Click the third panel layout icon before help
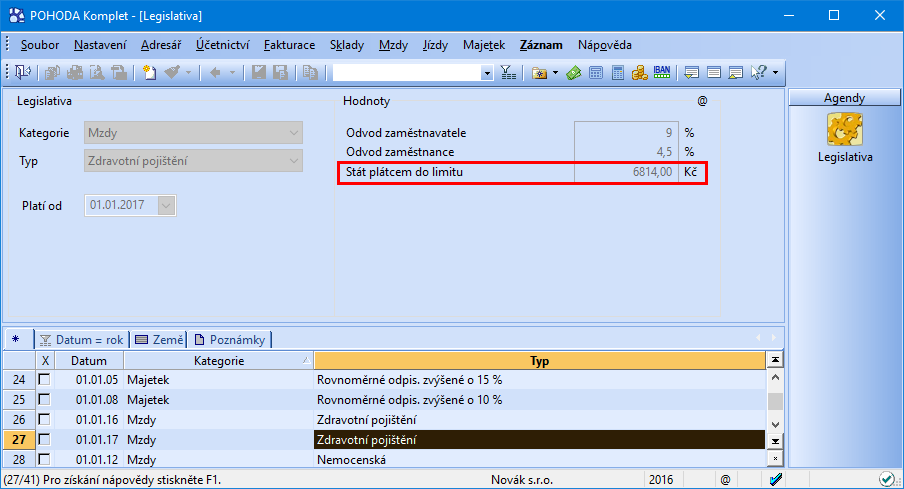The image size is (904, 489). click(736, 73)
